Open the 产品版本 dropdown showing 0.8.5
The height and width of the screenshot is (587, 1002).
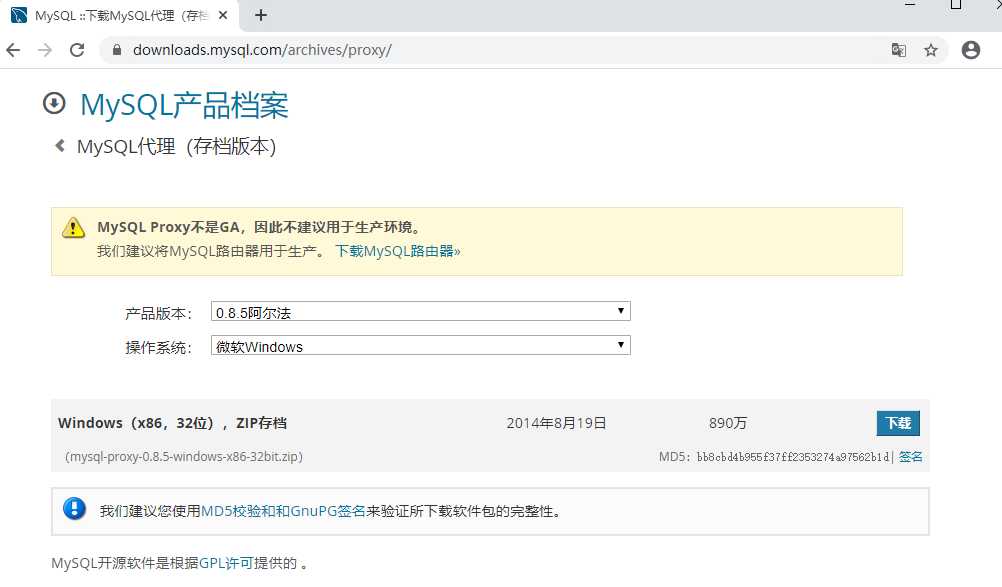420,312
